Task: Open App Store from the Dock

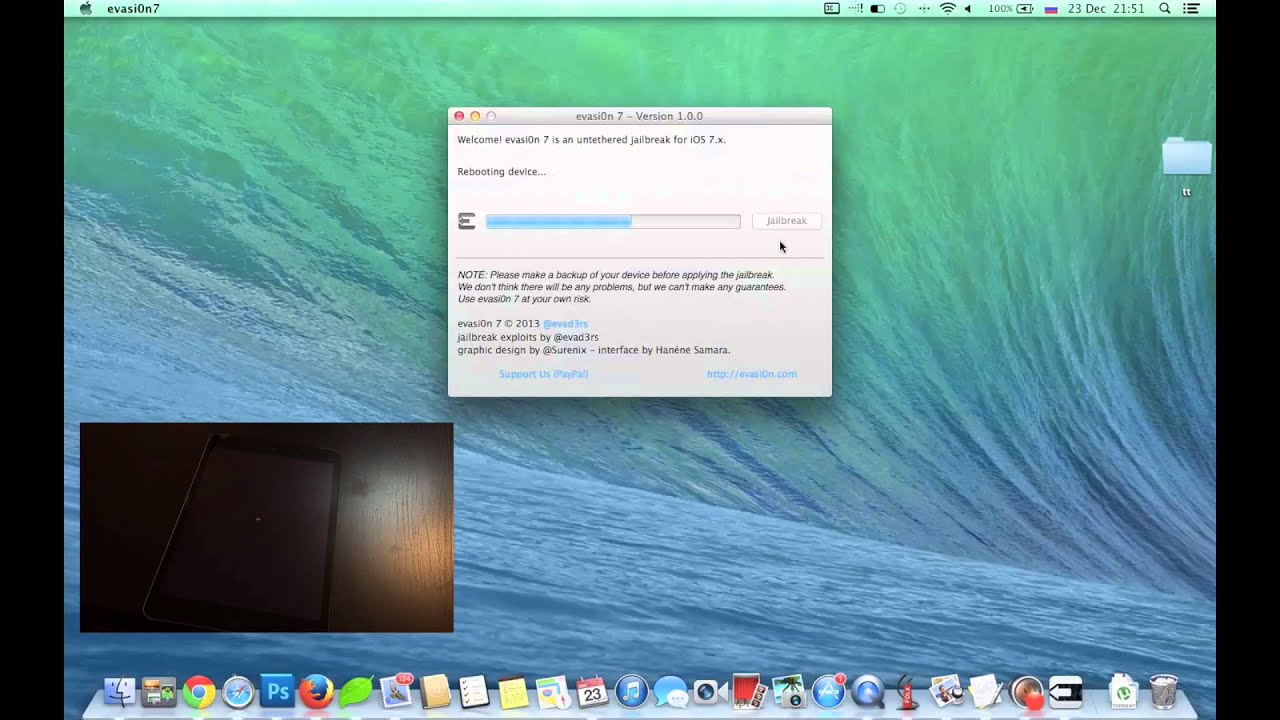Action: pos(829,691)
